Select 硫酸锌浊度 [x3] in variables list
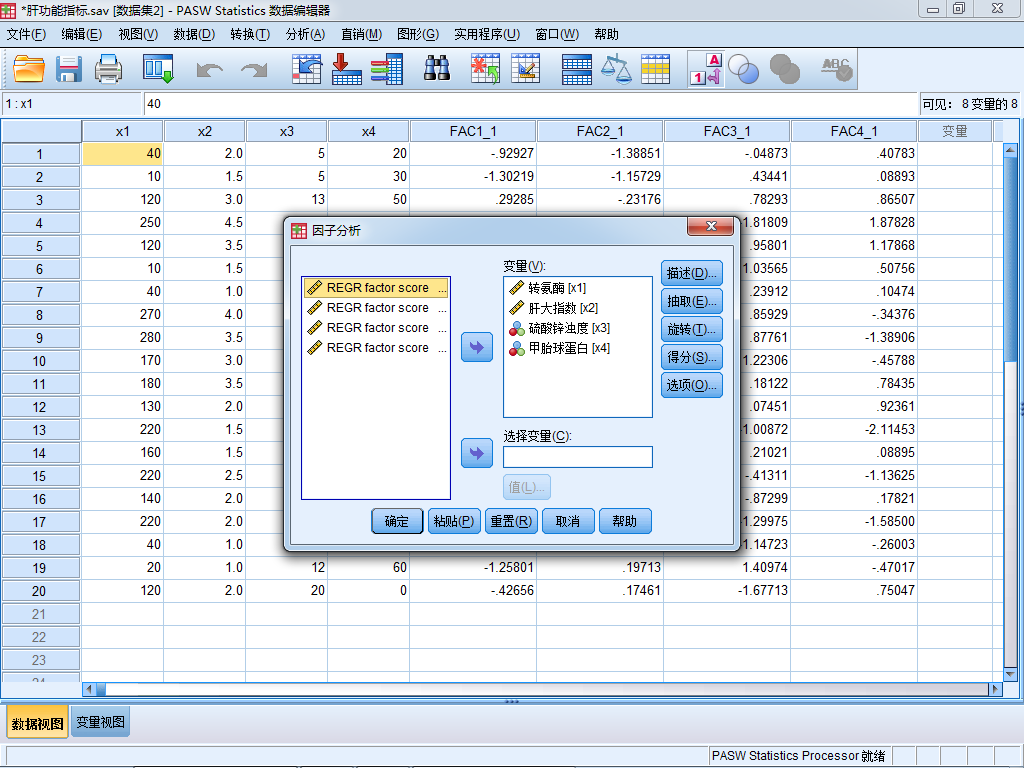Viewport: 1024px width, 768px height. (x=559, y=328)
